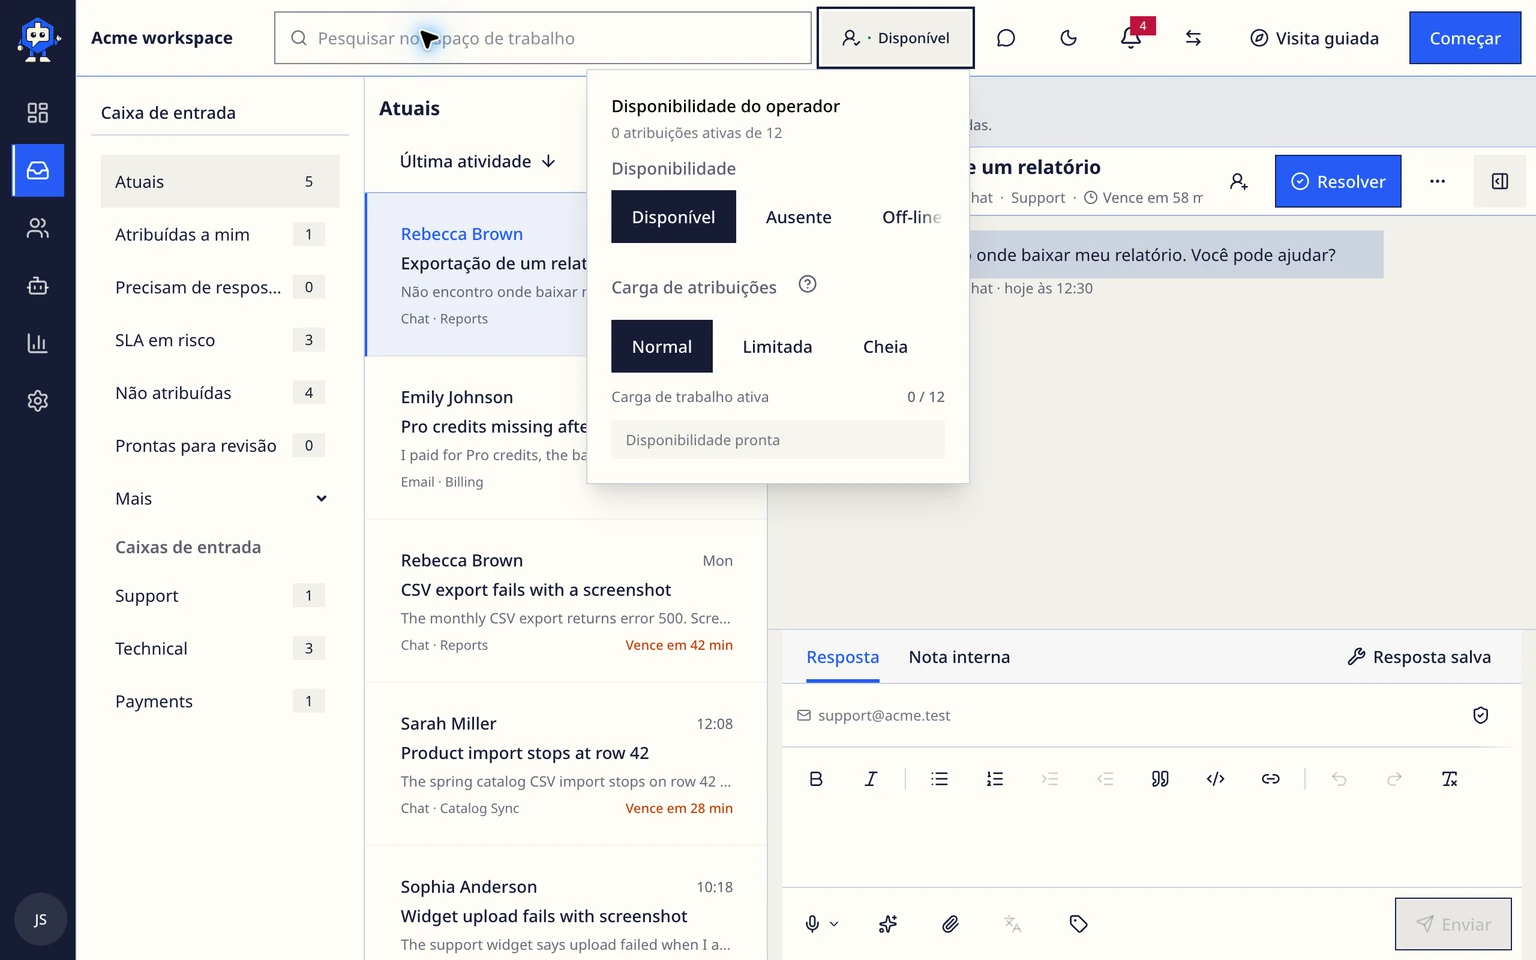Insert code block in reply editor
1536x960 pixels.
[x=1215, y=779]
